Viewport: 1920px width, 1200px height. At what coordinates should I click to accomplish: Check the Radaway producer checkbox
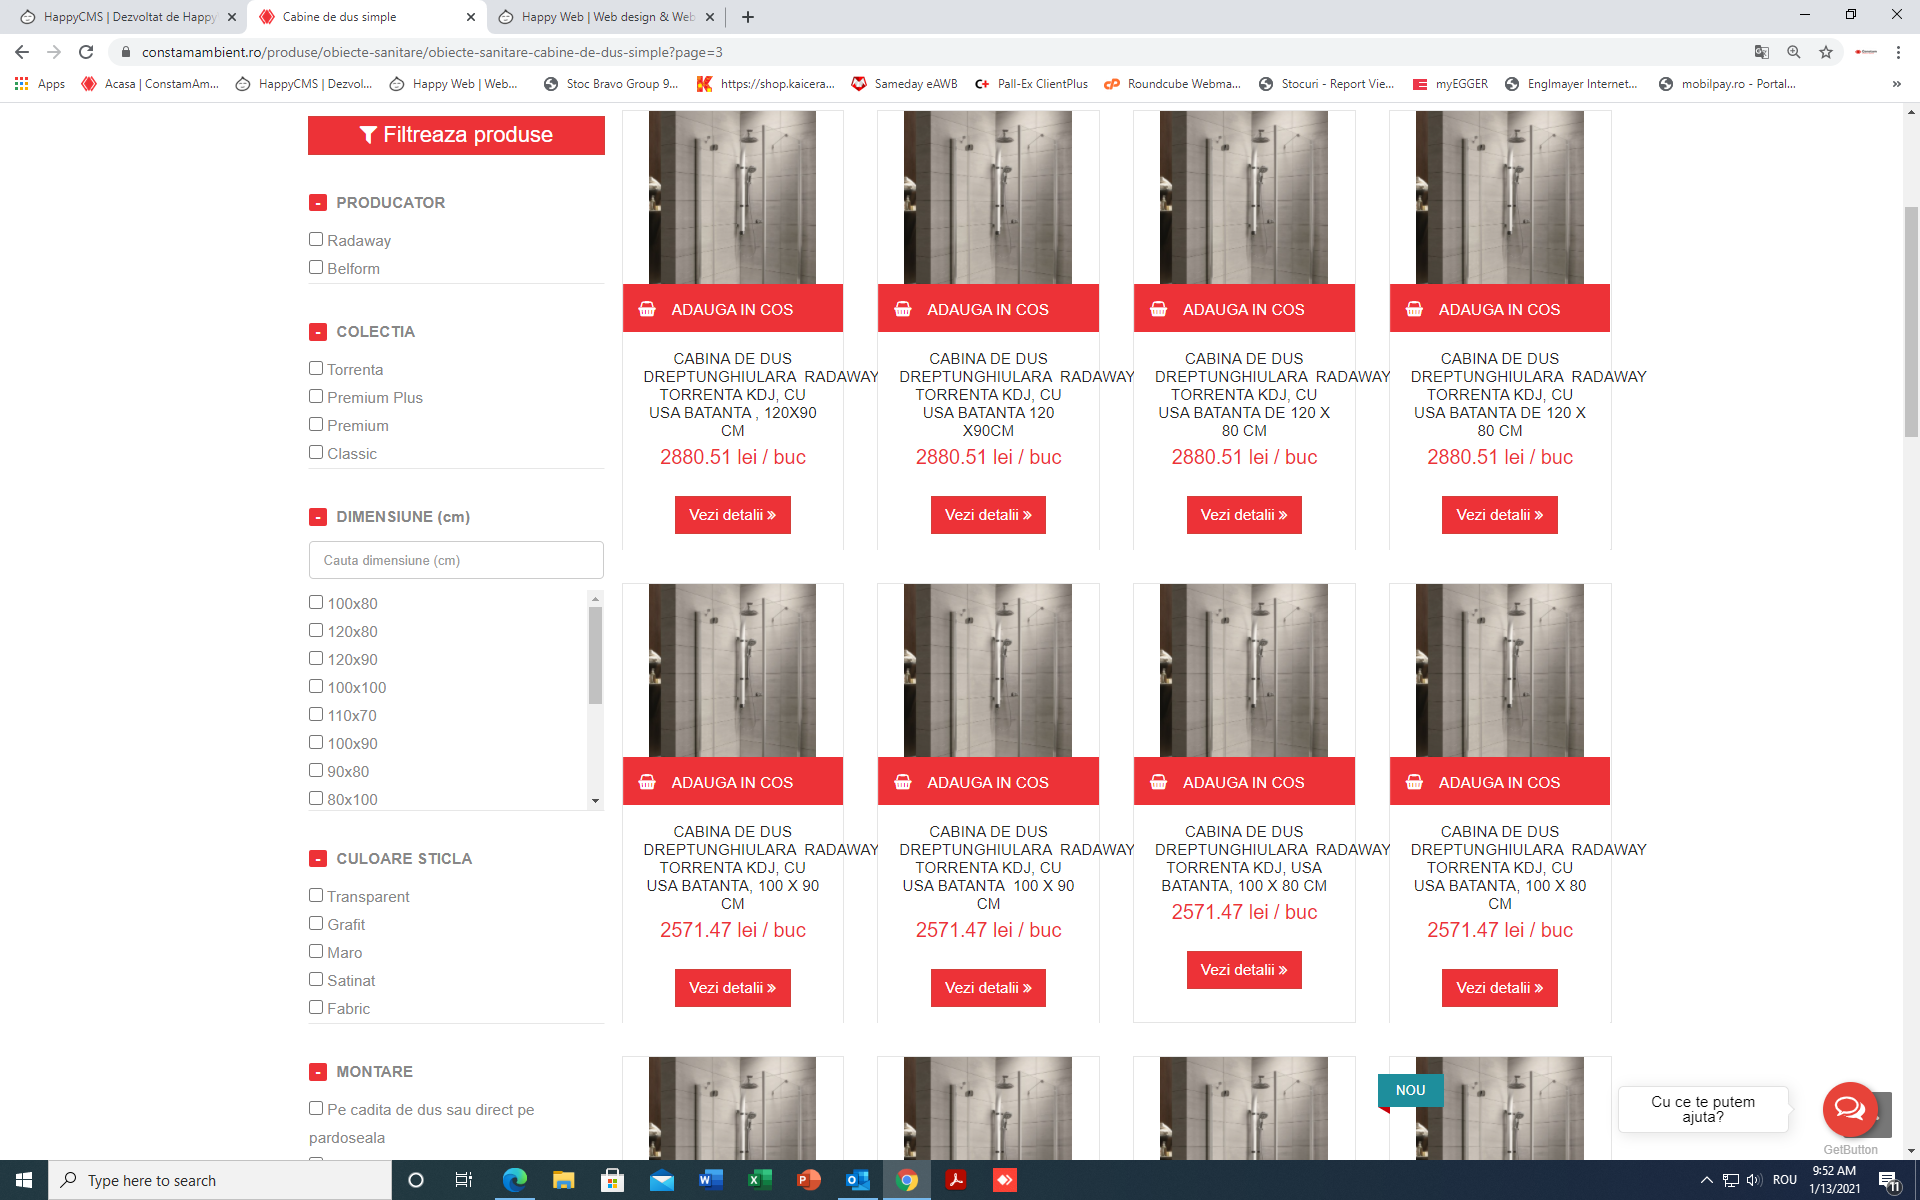316,239
